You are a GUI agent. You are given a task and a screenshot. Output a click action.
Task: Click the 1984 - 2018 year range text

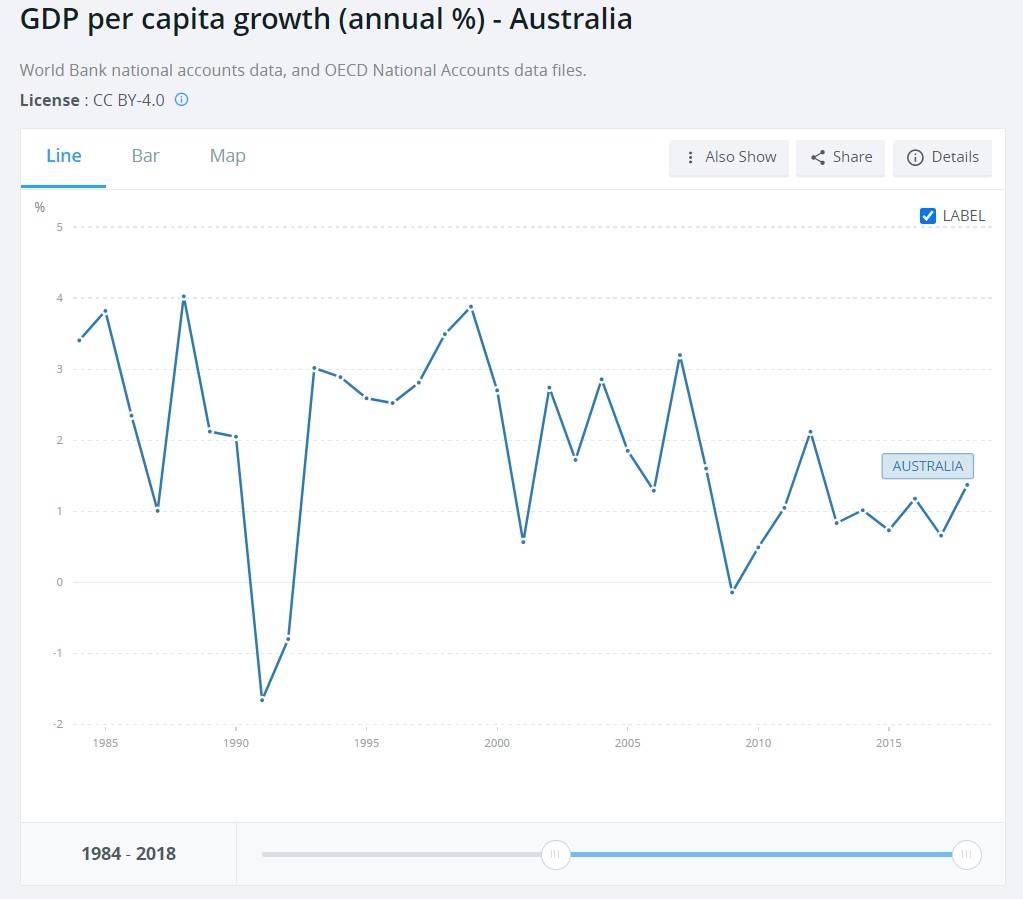coord(128,854)
